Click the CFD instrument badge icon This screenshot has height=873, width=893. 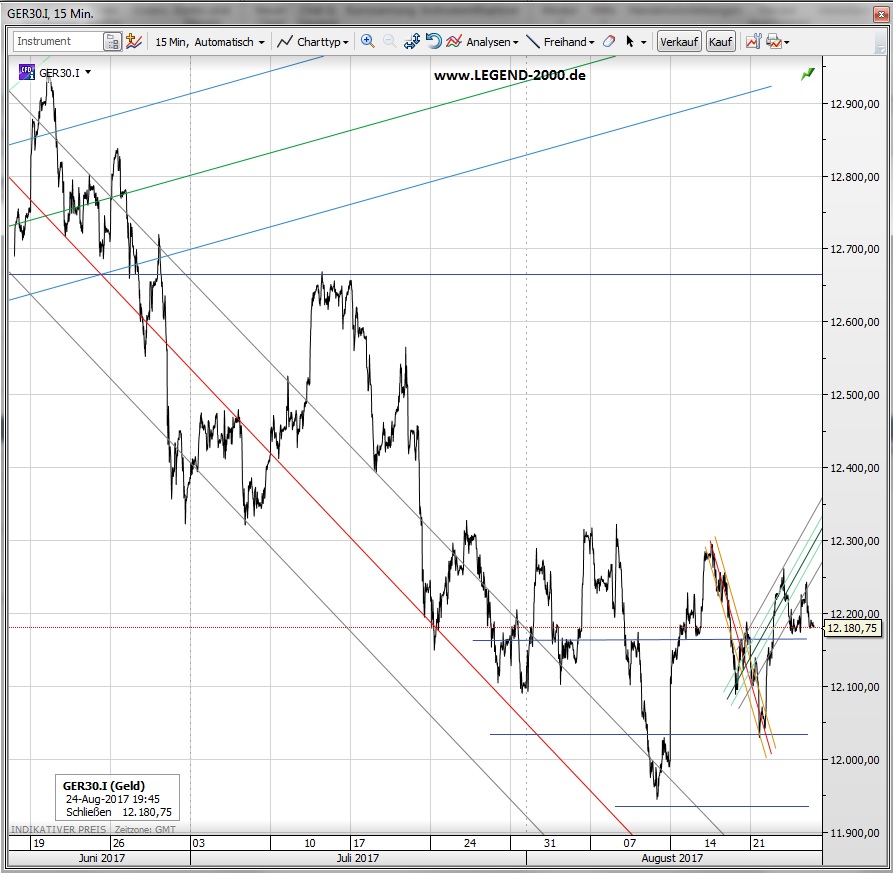[x=27, y=72]
